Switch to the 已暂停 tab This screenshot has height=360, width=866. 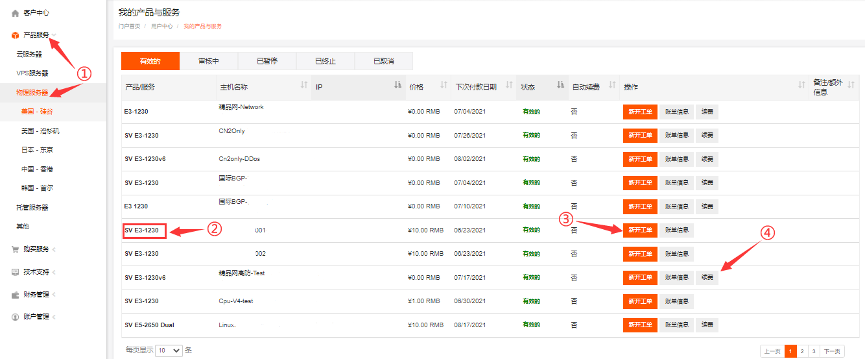(x=267, y=61)
